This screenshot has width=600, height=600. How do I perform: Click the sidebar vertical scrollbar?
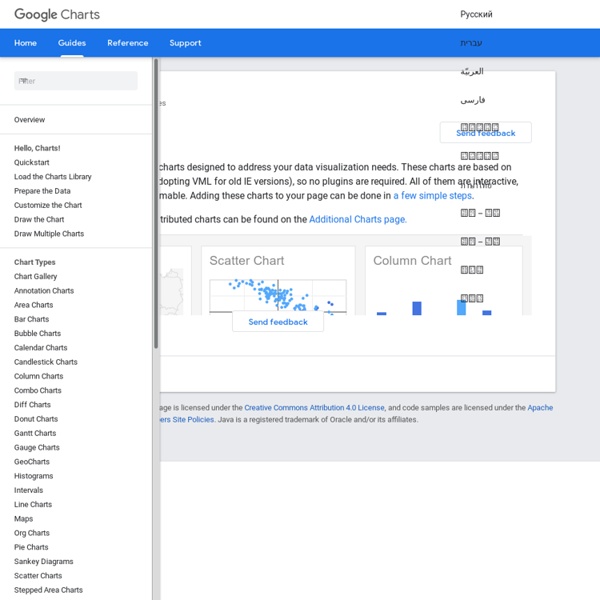tap(156, 203)
